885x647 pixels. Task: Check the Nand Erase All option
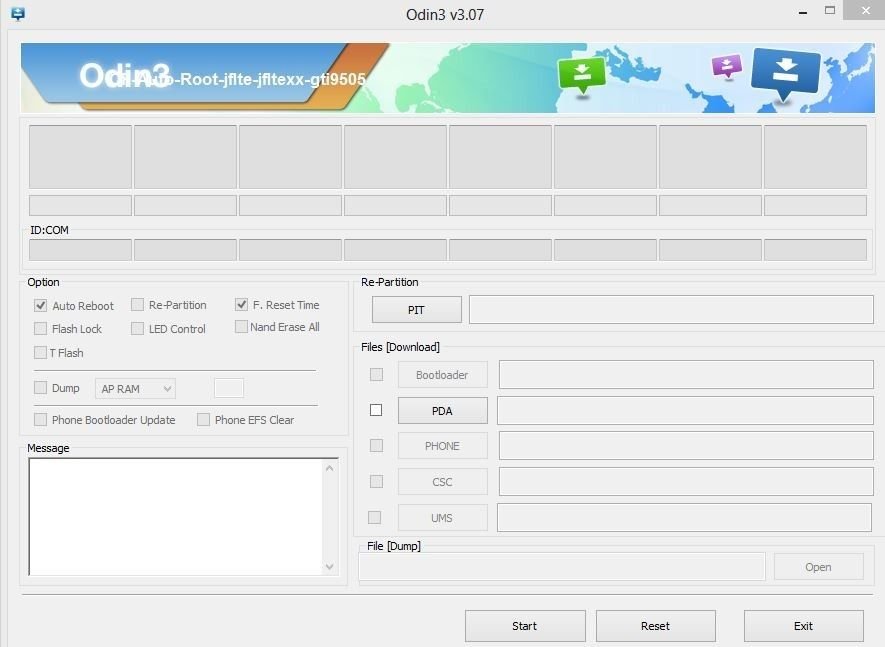(241, 327)
